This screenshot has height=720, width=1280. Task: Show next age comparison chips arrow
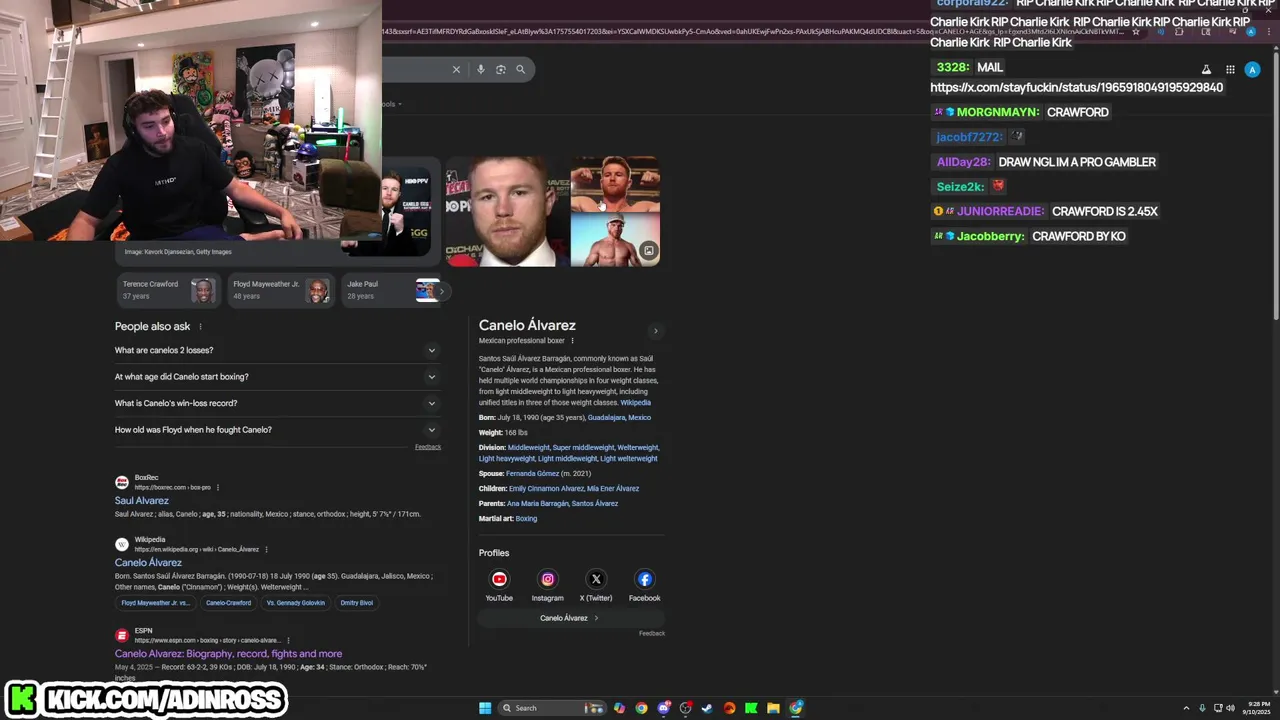tap(441, 291)
